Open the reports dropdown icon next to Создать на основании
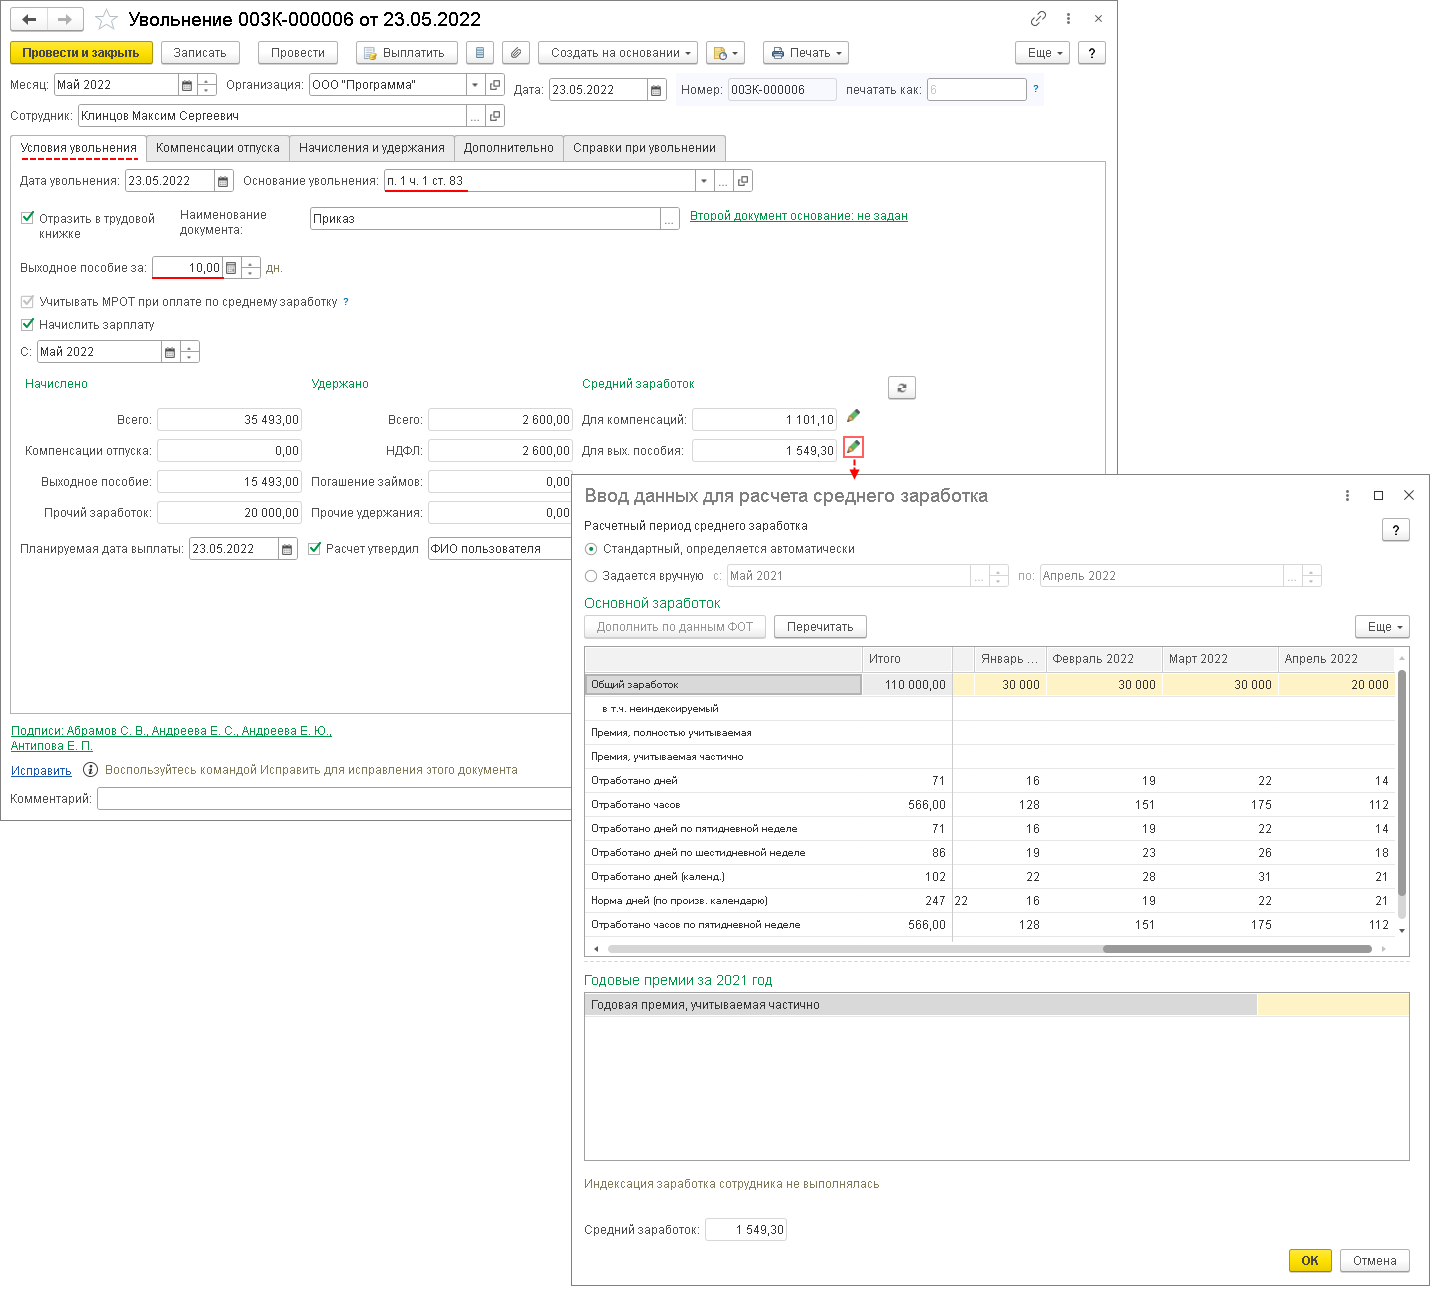Screen dimensions: 1433x1290 (725, 53)
